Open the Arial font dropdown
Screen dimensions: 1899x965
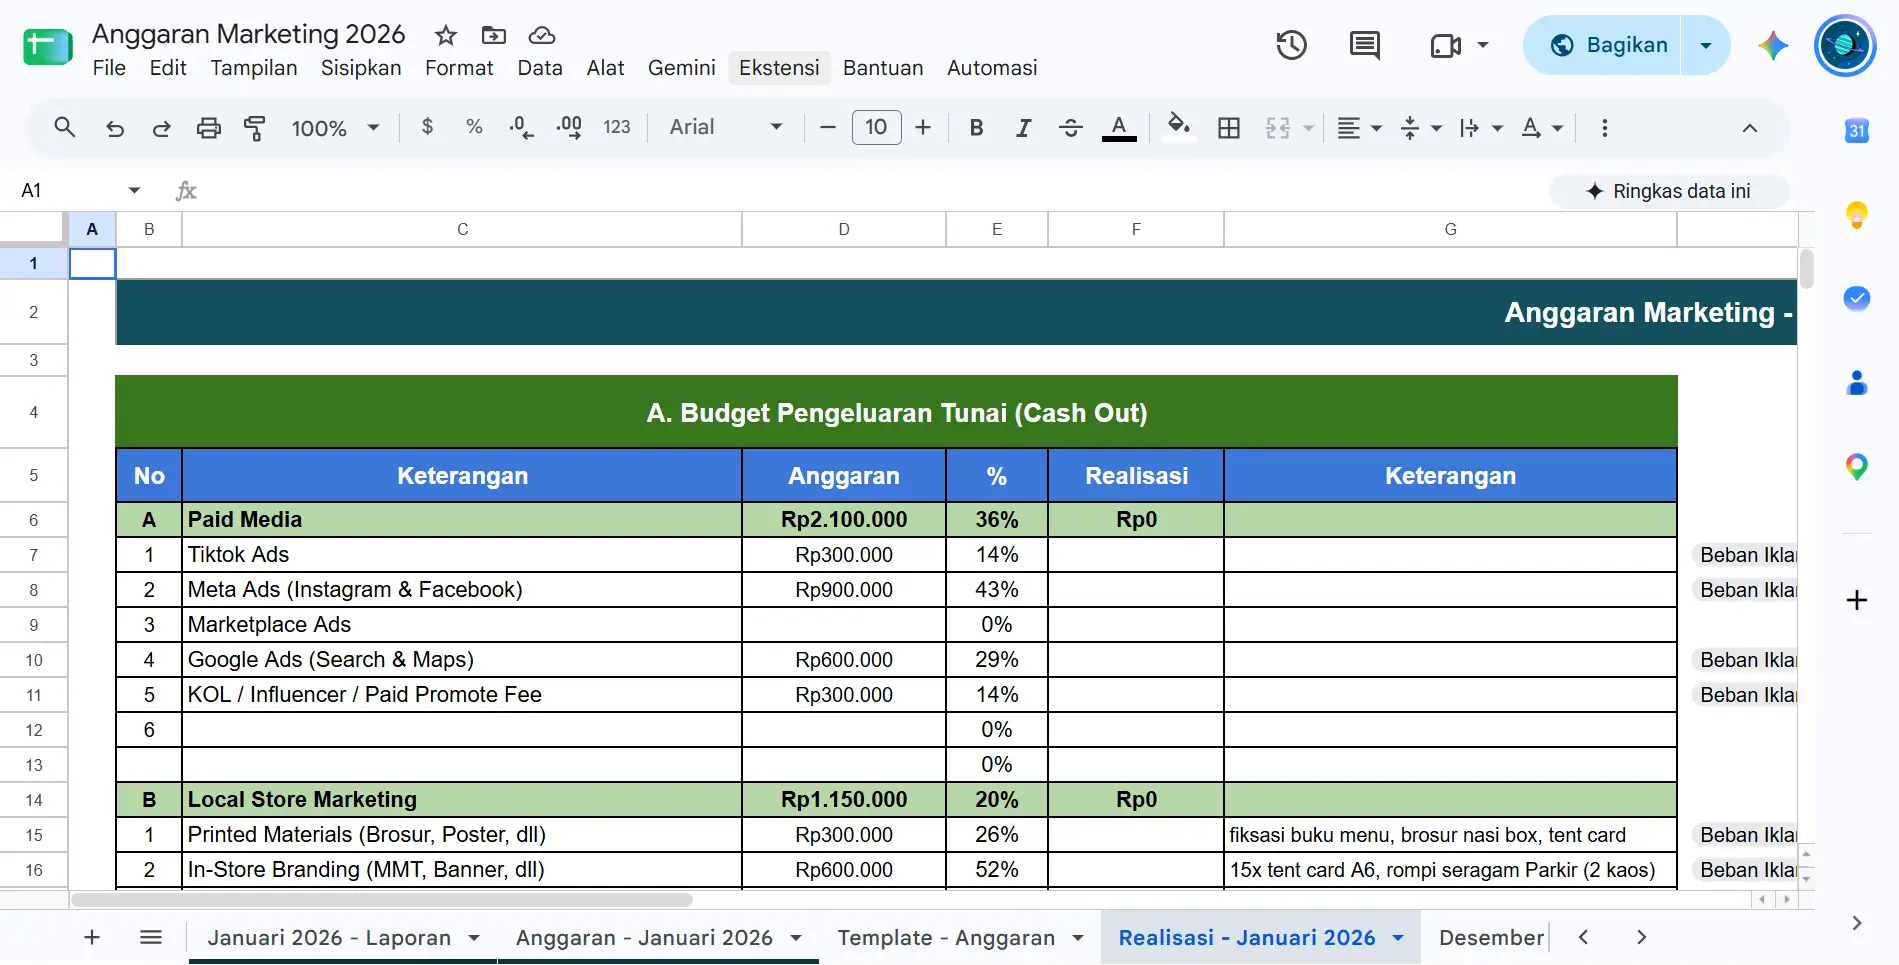tap(726, 127)
